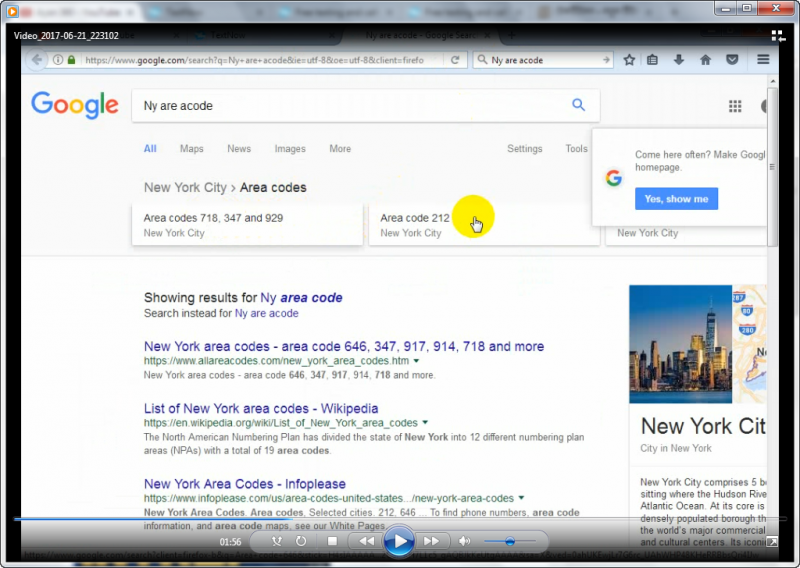Go back with the browser back arrow
Viewport: 800px width, 568px height.
(36, 60)
